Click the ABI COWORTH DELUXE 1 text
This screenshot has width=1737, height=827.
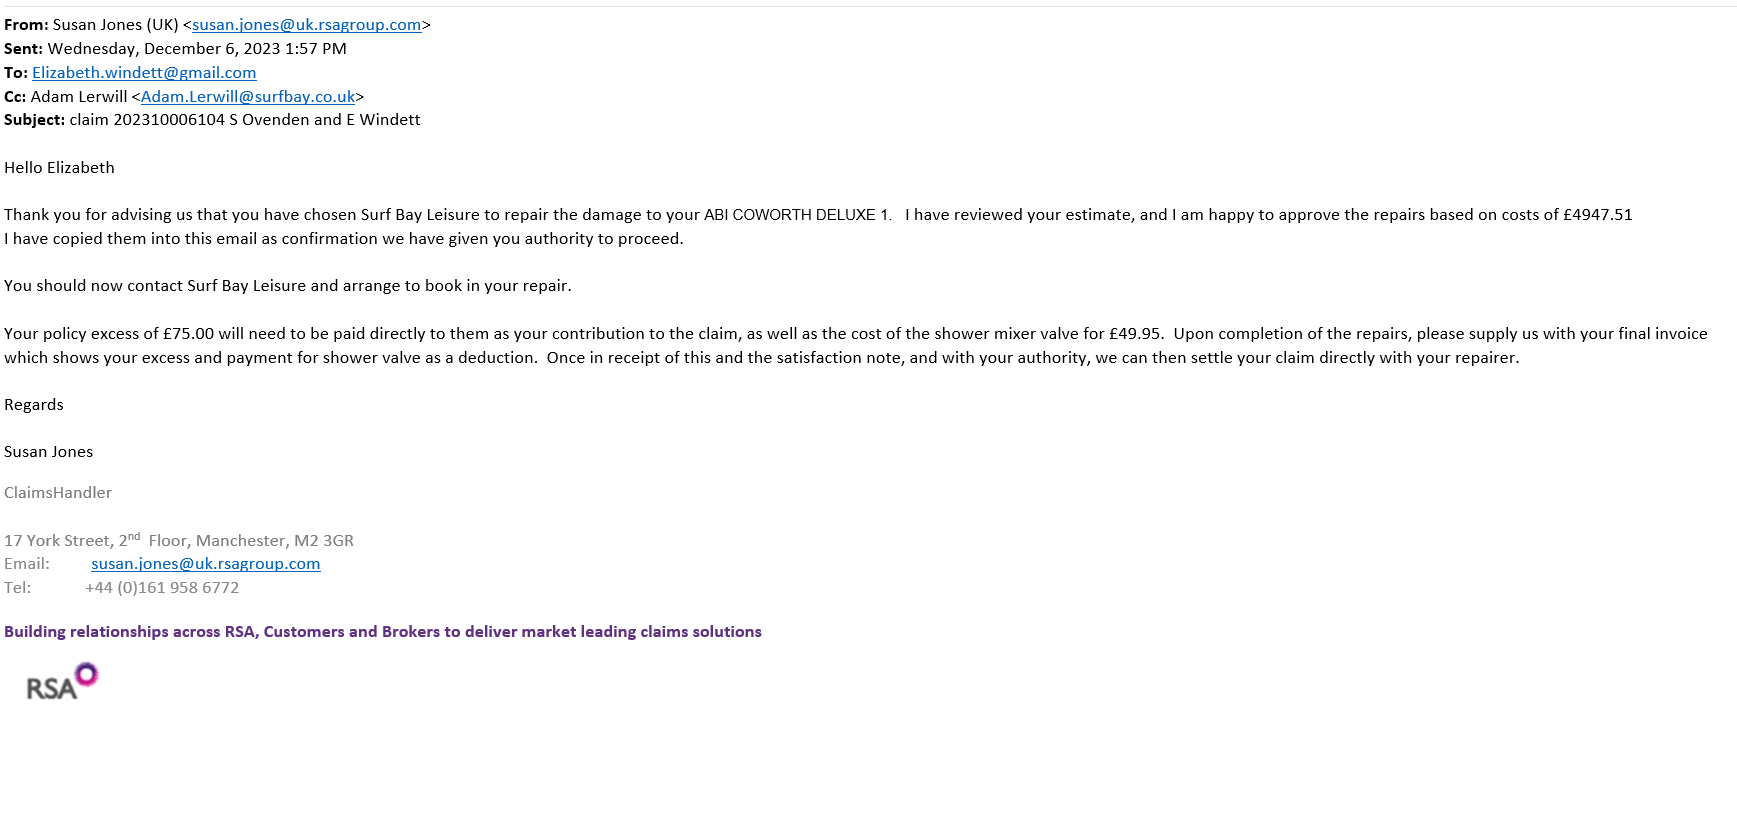(x=796, y=215)
